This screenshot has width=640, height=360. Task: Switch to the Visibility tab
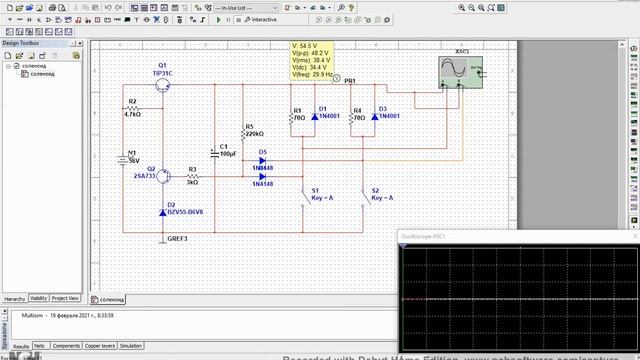39,298
